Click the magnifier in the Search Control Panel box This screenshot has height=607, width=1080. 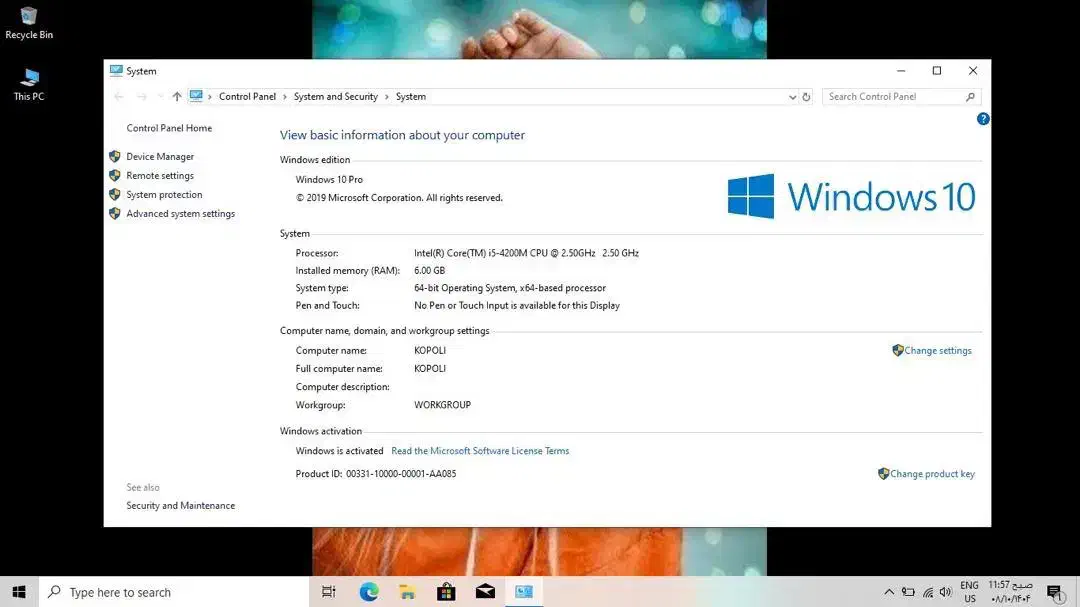tap(969, 96)
